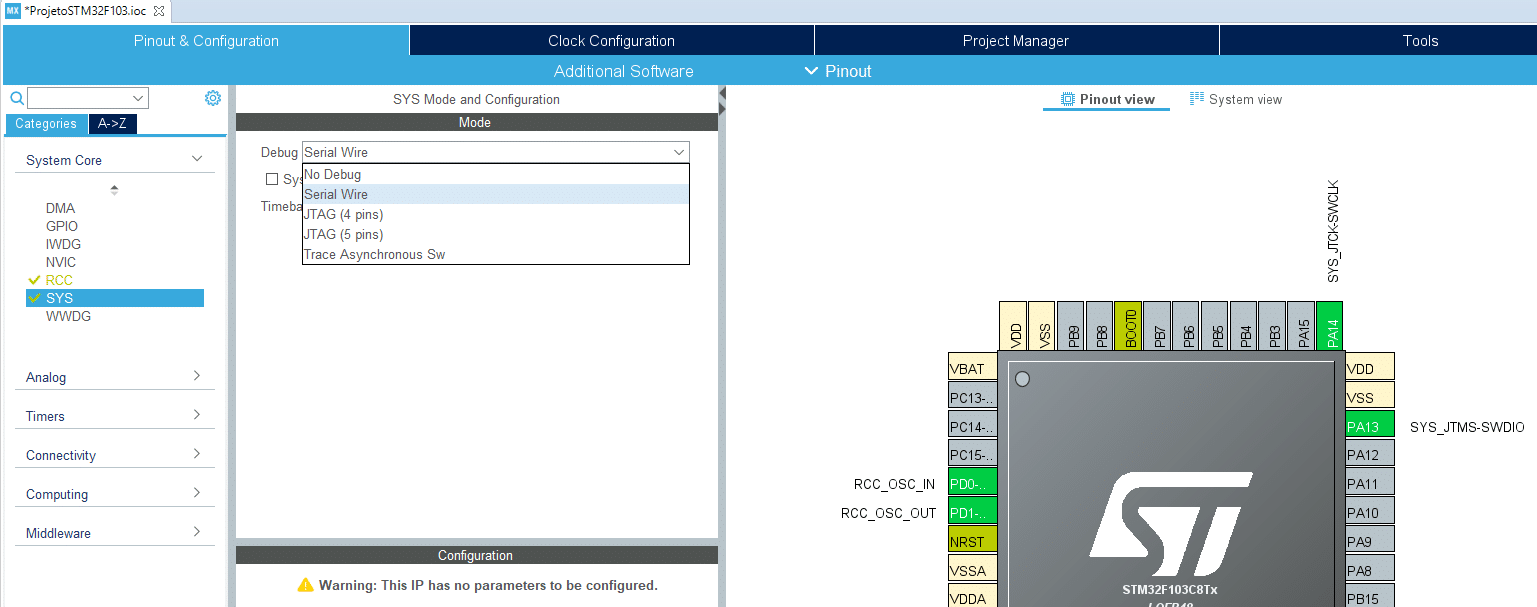1537x607 pixels.
Task: Close the ProjetoSTM32F103.ioc editor tab
Action: 159,10
